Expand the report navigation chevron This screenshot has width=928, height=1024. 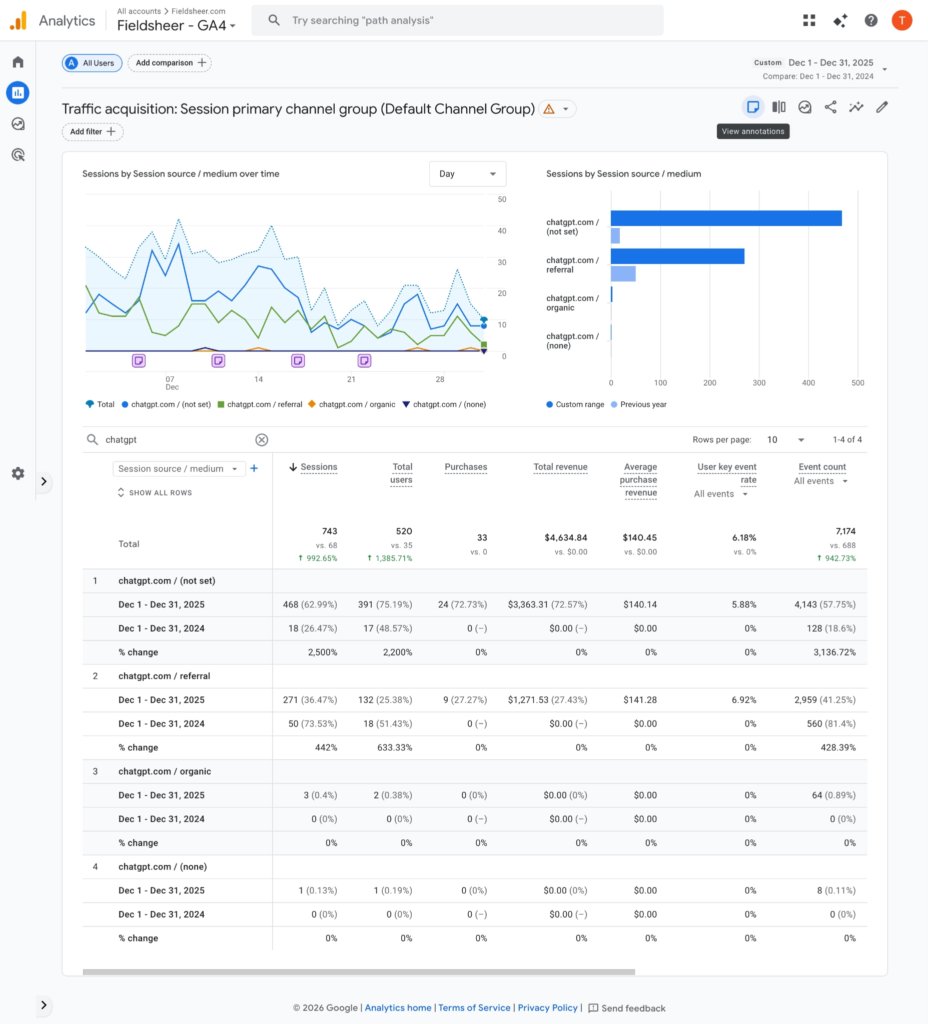pyautogui.click(x=44, y=481)
